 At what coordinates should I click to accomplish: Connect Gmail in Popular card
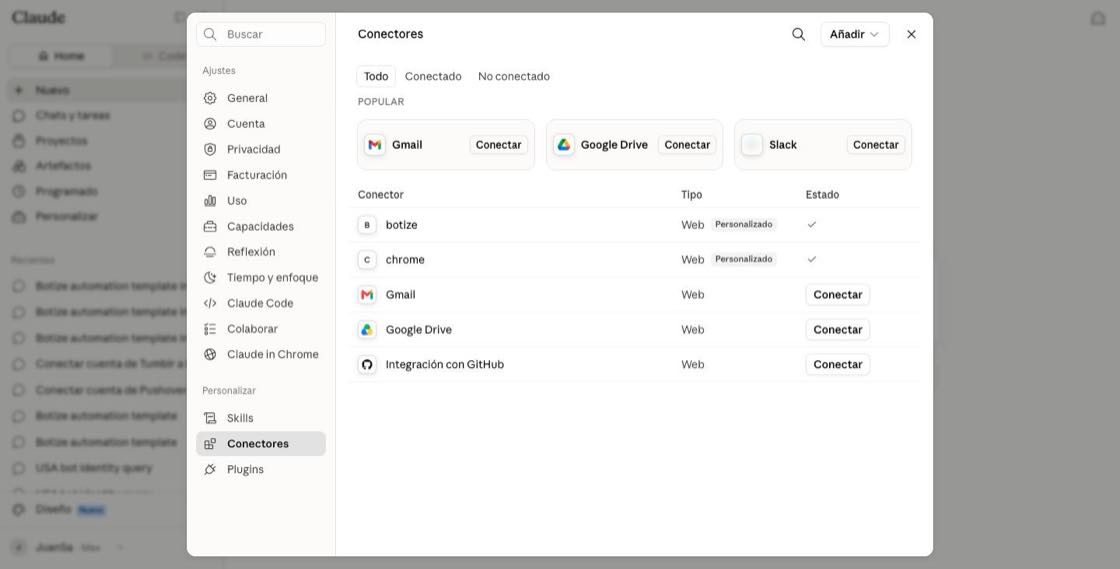[x=499, y=145]
